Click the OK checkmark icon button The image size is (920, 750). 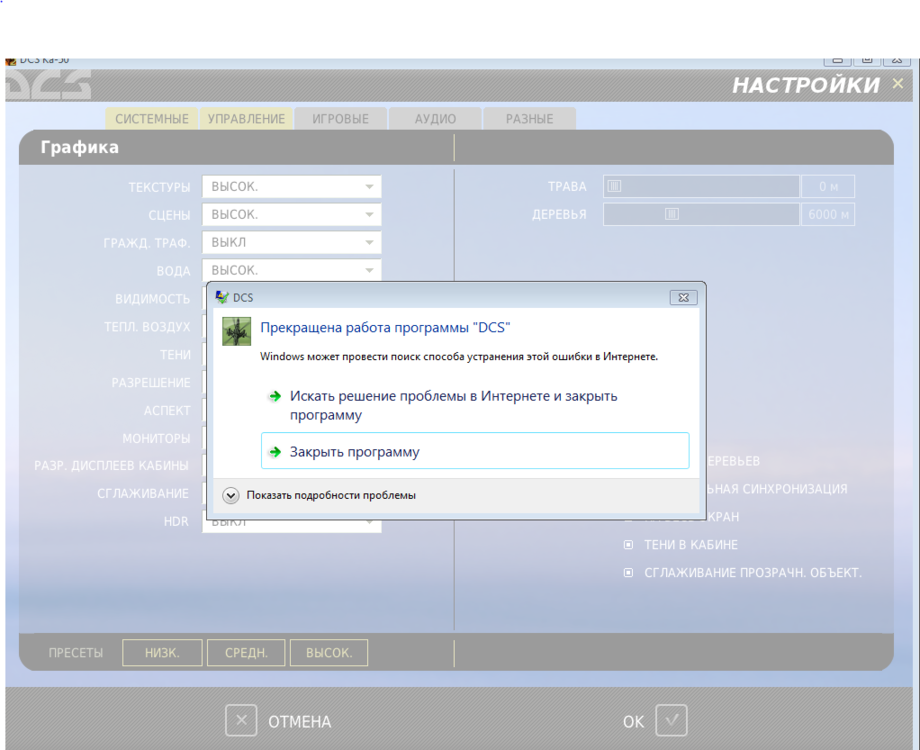tap(671, 720)
